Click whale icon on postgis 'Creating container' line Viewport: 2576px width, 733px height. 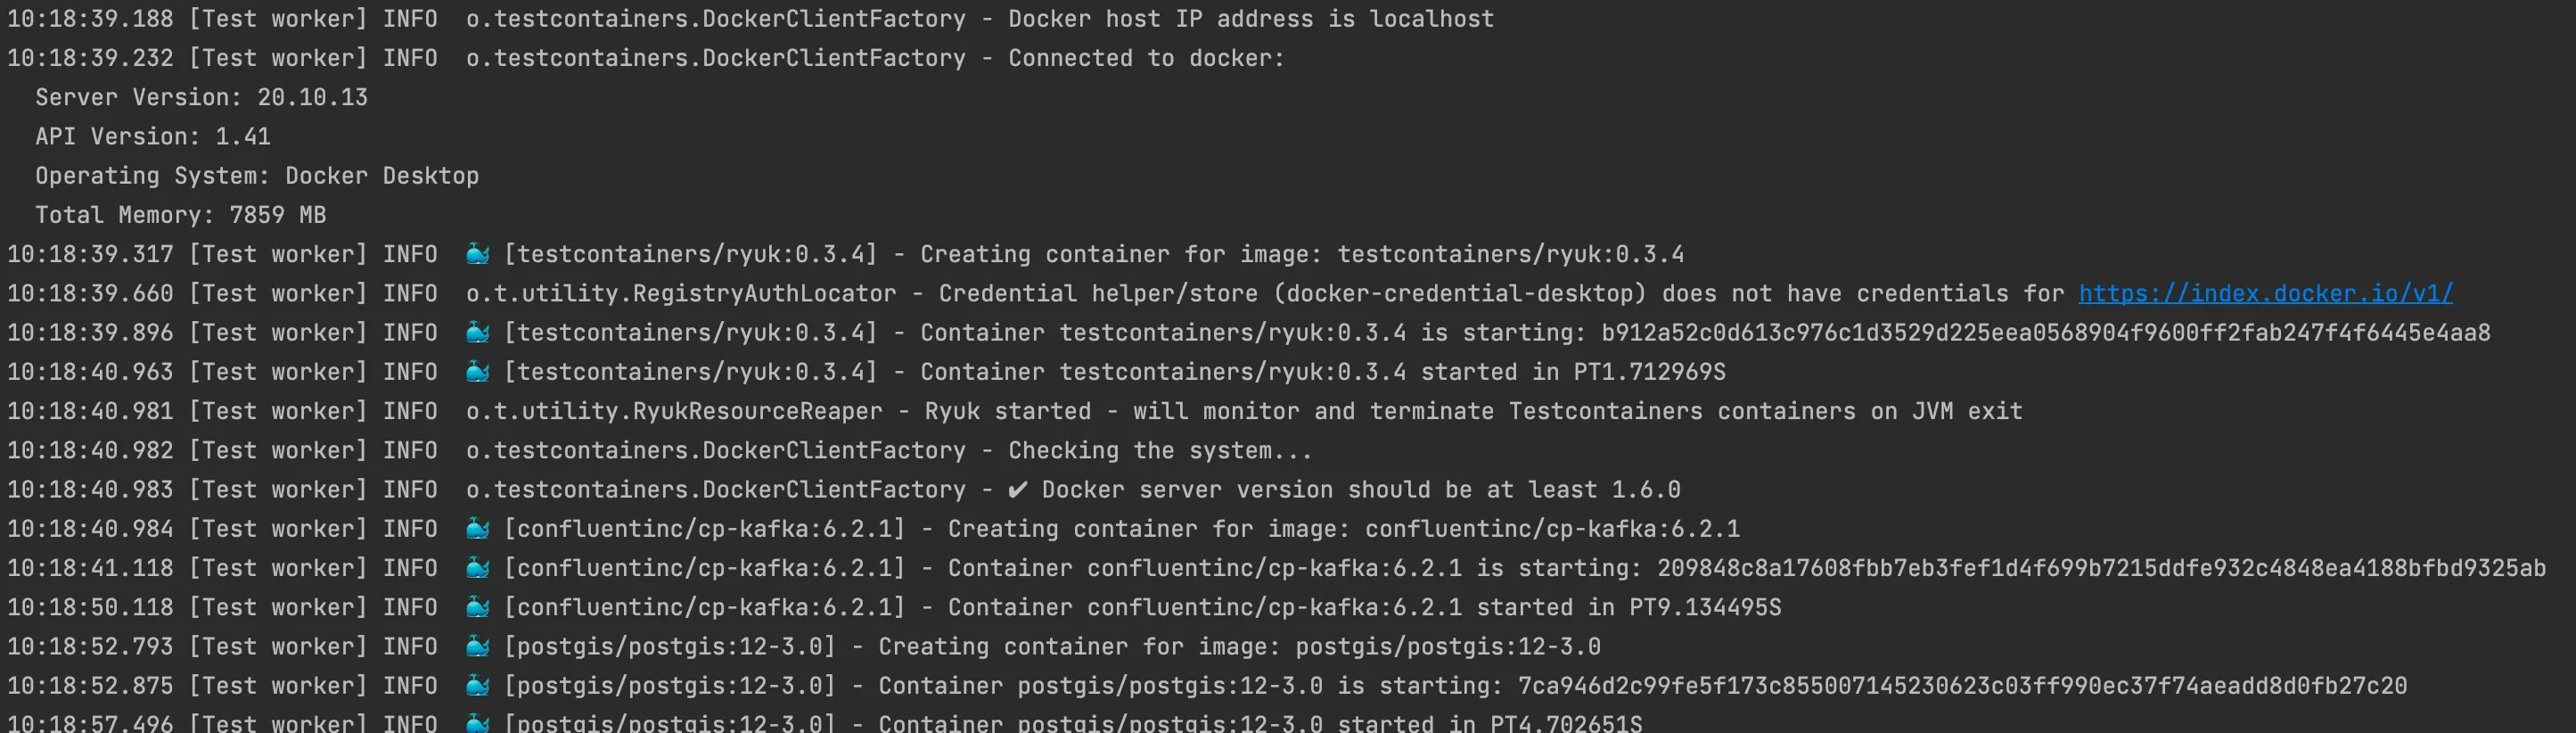(478, 646)
